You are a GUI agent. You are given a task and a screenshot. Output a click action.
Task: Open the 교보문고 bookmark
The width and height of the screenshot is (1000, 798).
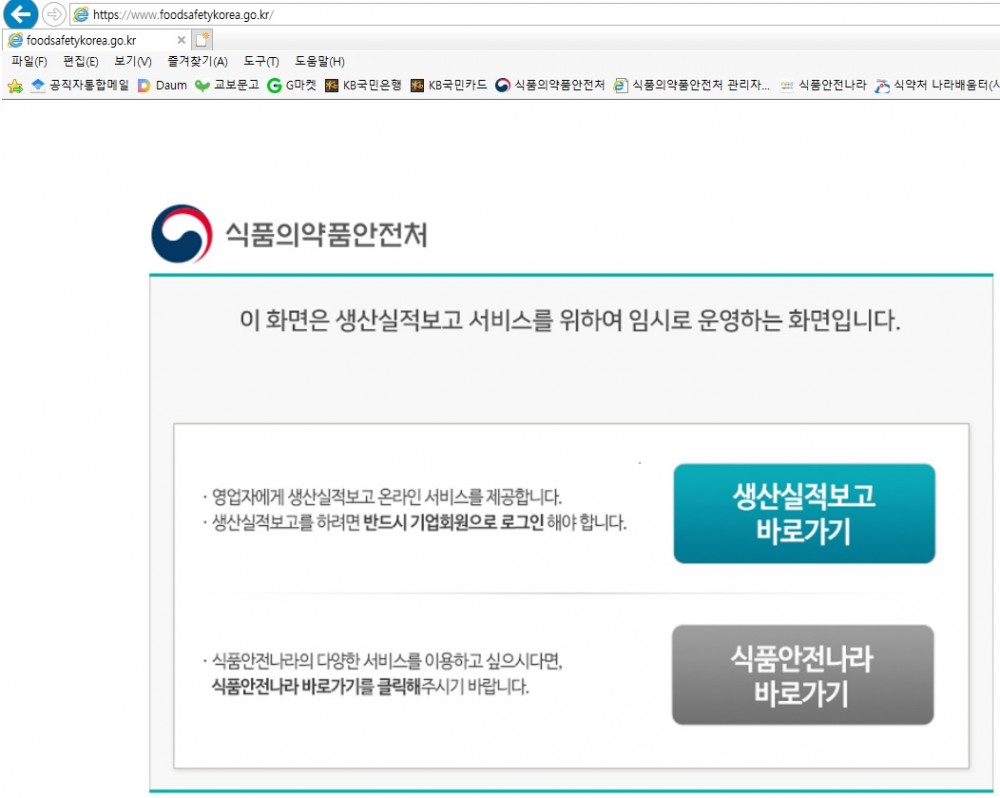(227, 85)
